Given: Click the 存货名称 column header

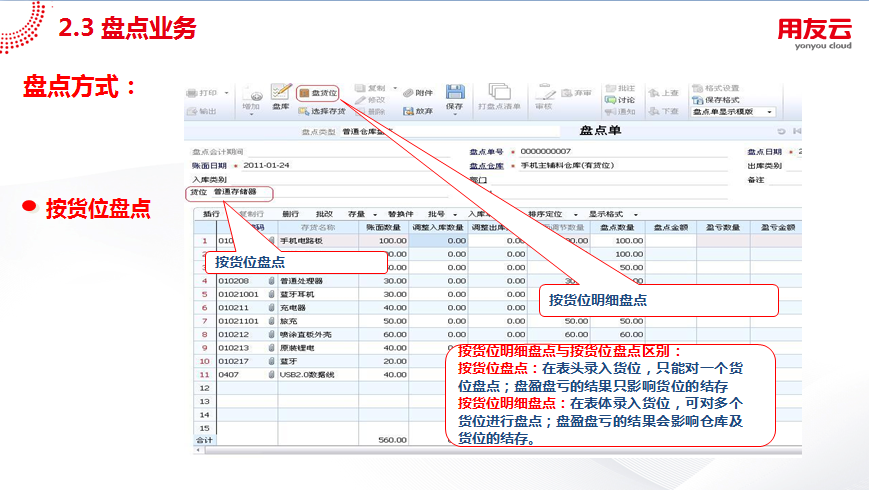Looking at the screenshot, I should tap(318, 227).
